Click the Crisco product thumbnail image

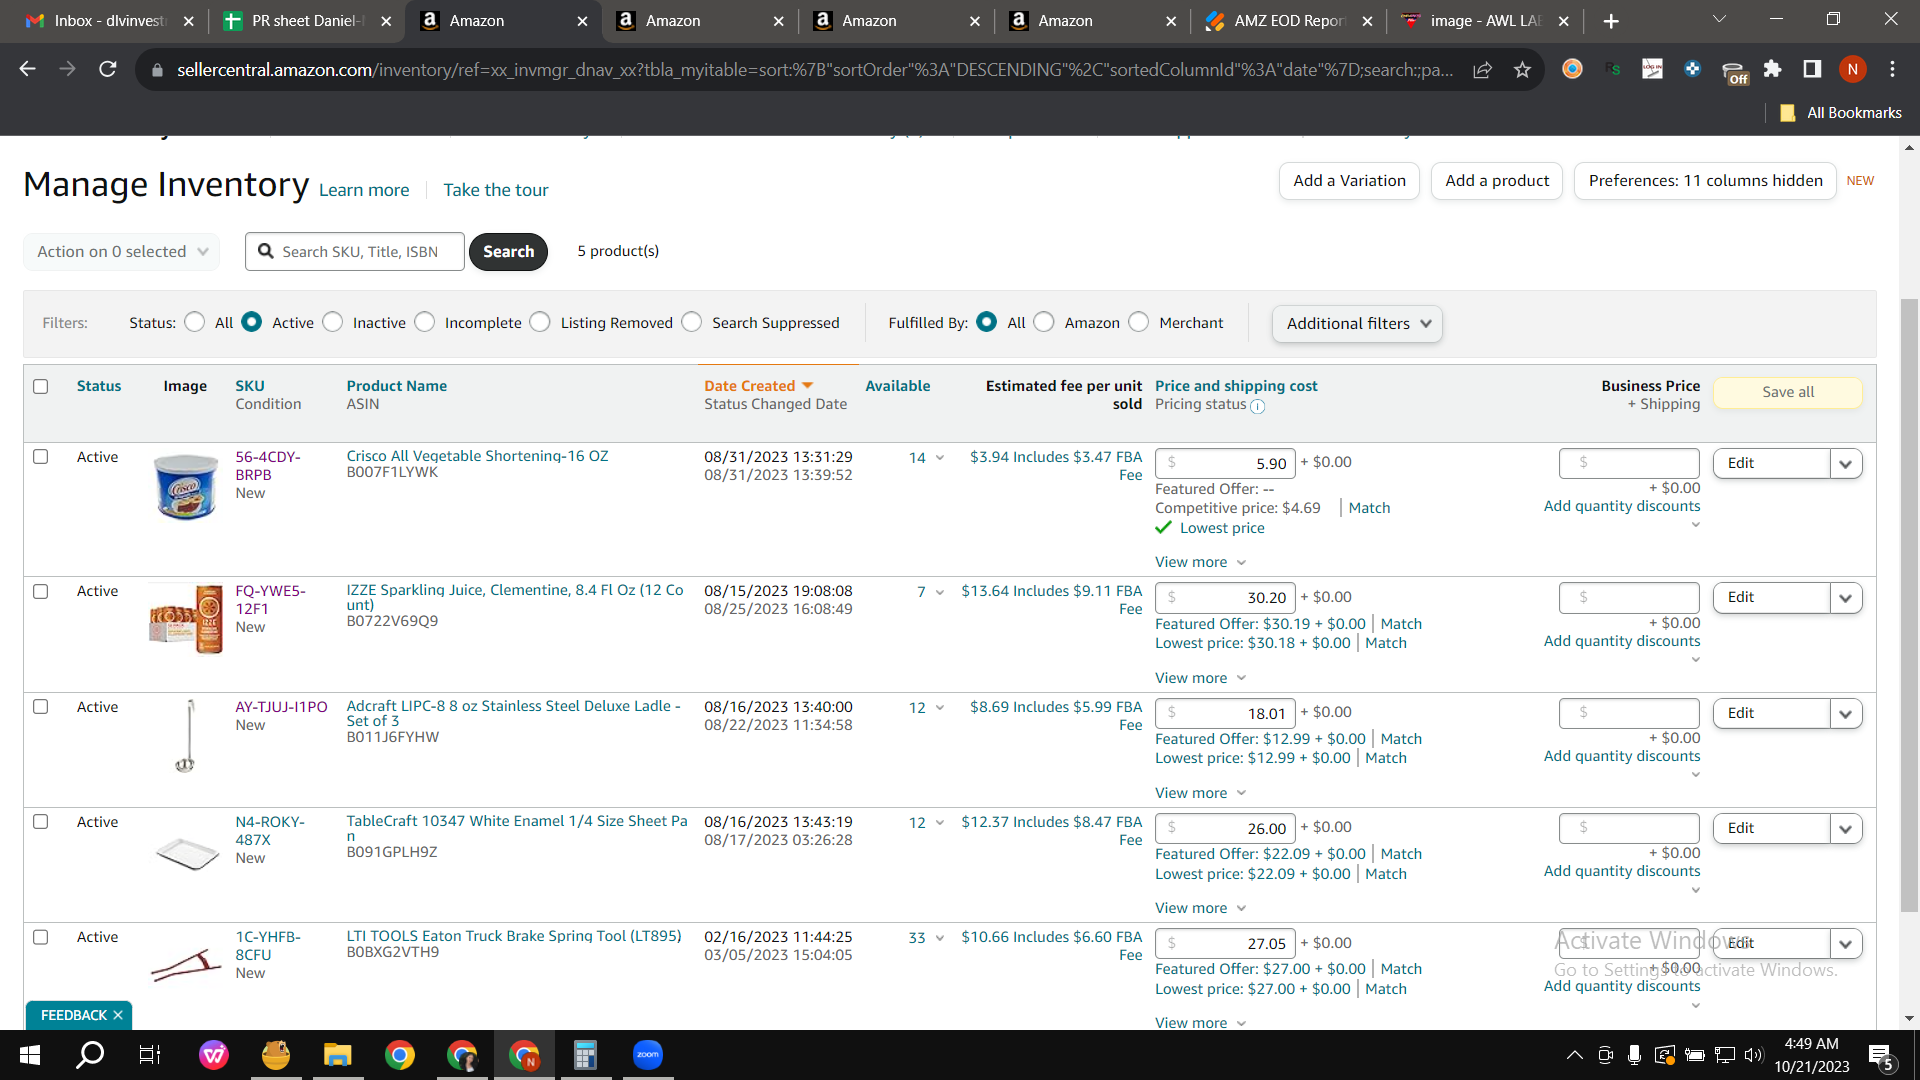[x=186, y=486]
